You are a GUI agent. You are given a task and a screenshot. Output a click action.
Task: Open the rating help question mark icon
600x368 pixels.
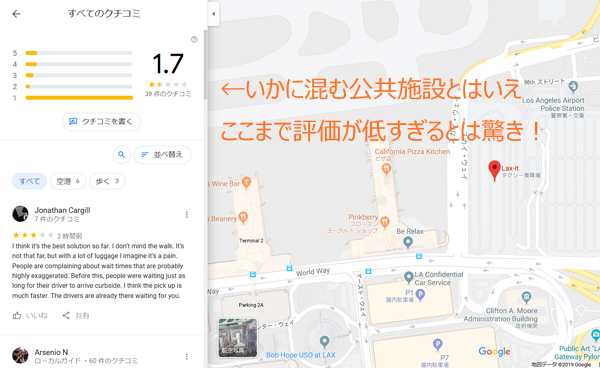click(194, 39)
